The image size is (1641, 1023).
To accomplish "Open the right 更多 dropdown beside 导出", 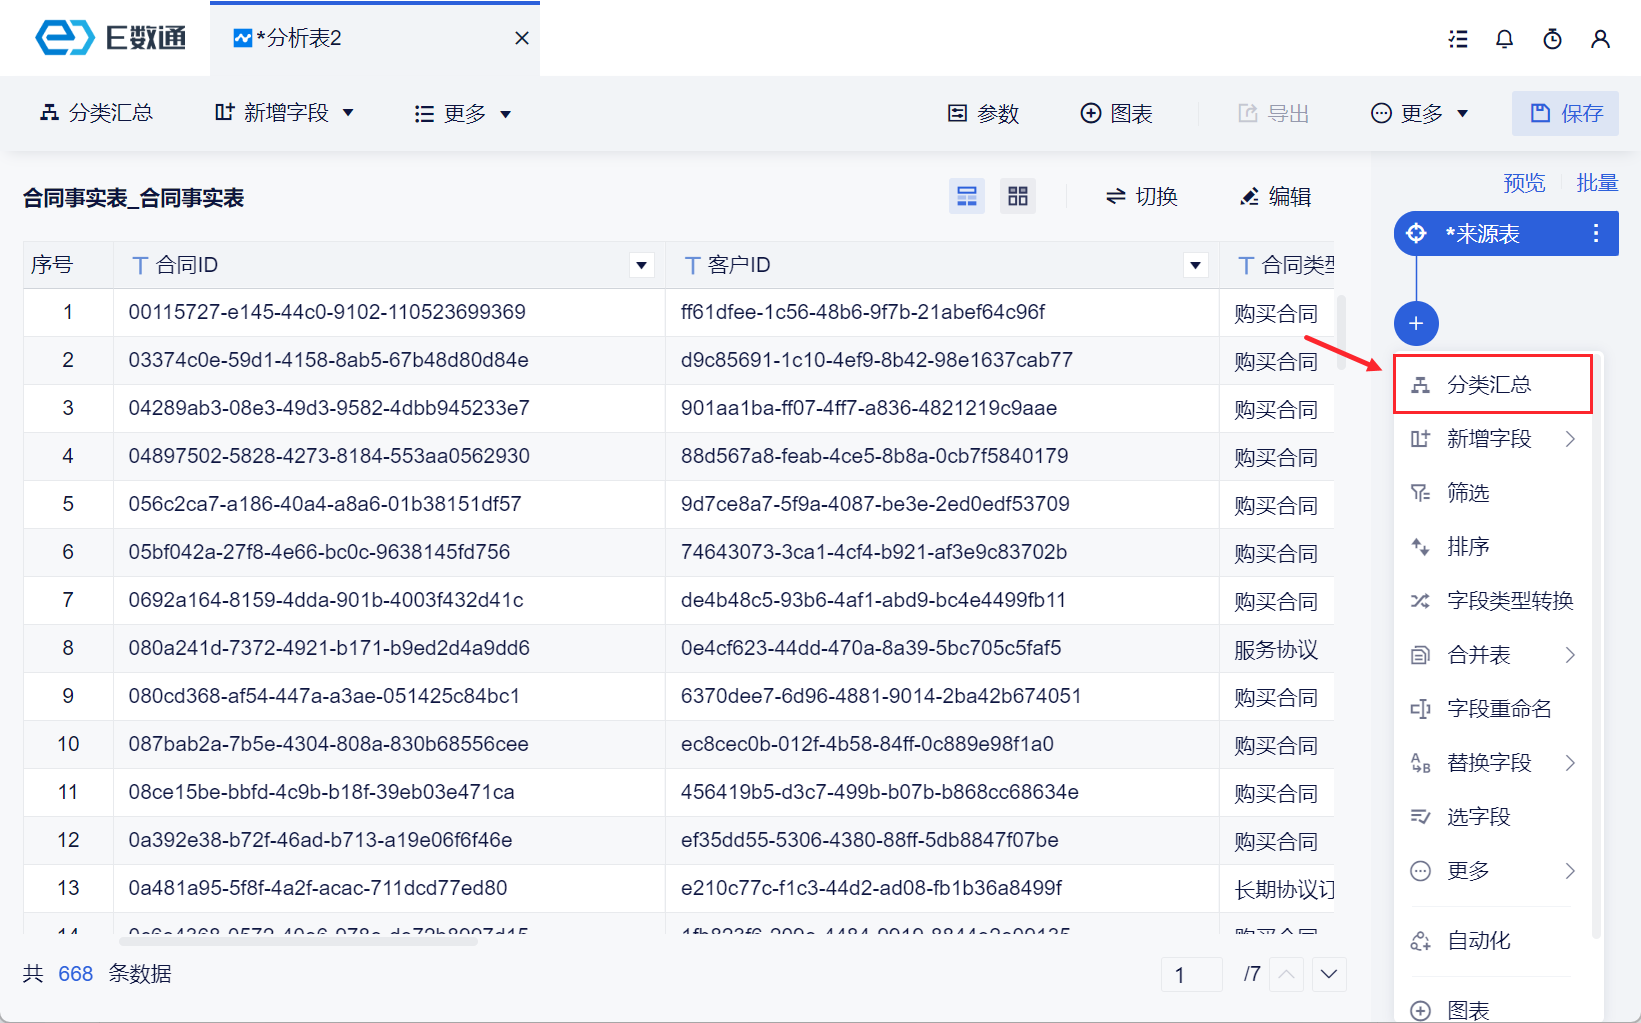I will coord(1420,114).
